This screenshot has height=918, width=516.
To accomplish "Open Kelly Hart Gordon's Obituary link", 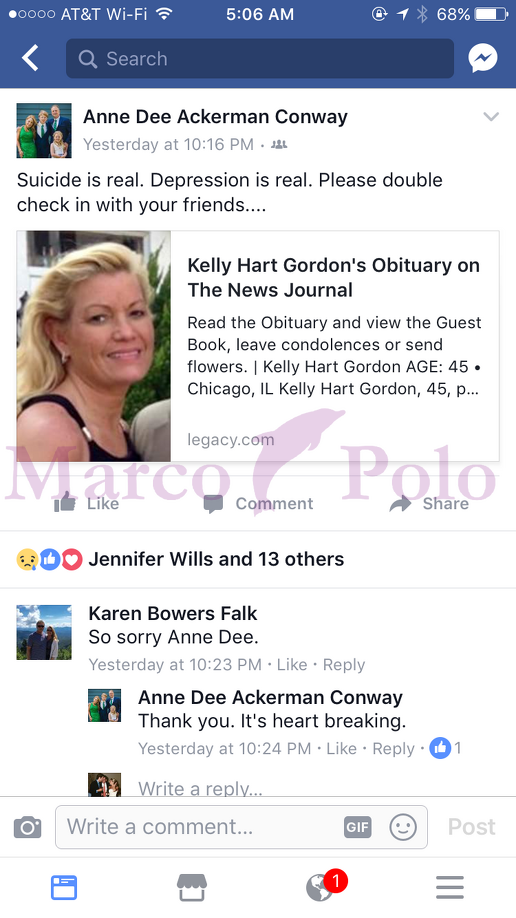I will click(258, 346).
